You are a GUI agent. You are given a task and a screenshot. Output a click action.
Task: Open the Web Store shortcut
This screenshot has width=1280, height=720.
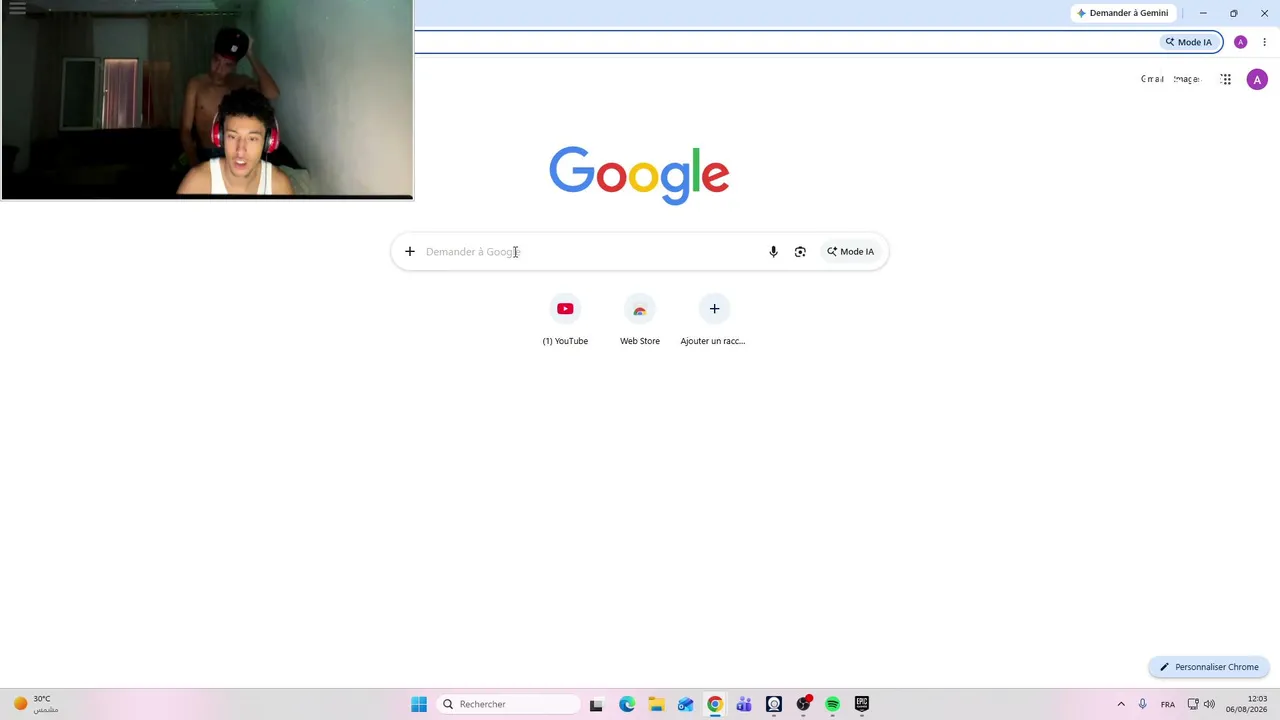click(x=640, y=321)
